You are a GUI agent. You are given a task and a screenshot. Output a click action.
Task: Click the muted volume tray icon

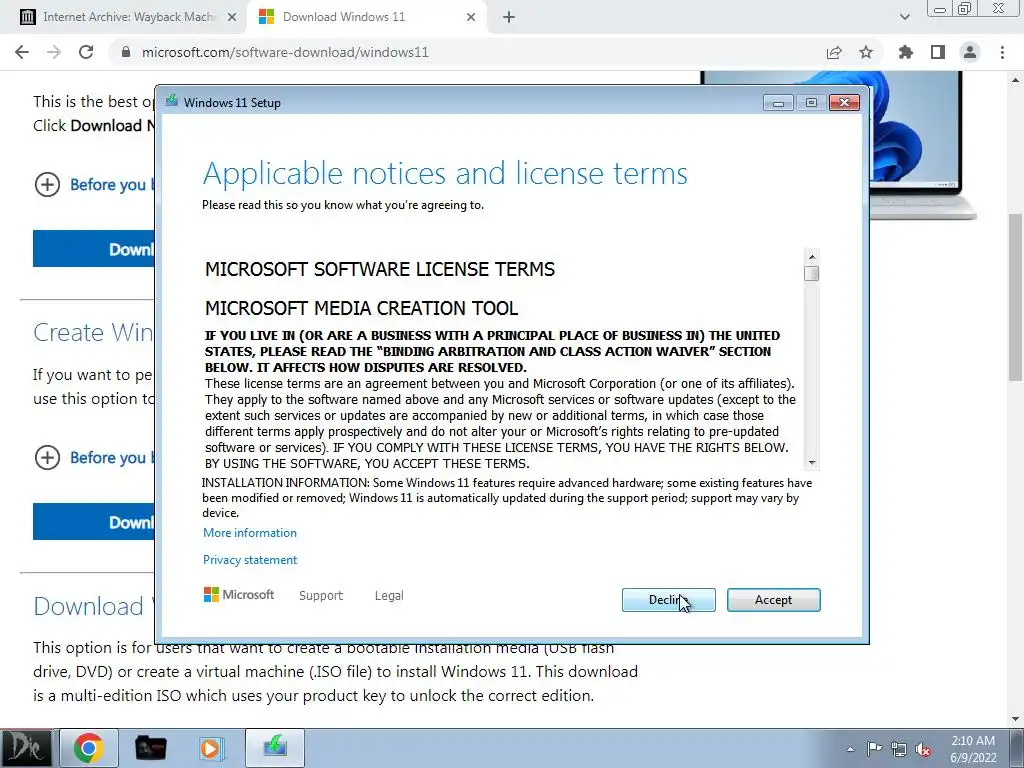pyautogui.click(x=923, y=749)
